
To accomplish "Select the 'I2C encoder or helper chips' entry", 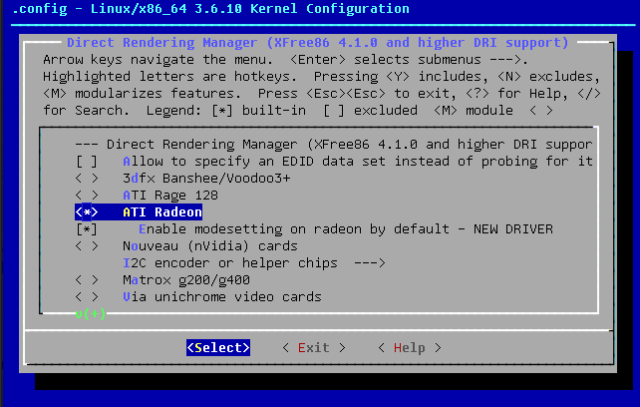I will pyautogui.click(x=230, y=263).
